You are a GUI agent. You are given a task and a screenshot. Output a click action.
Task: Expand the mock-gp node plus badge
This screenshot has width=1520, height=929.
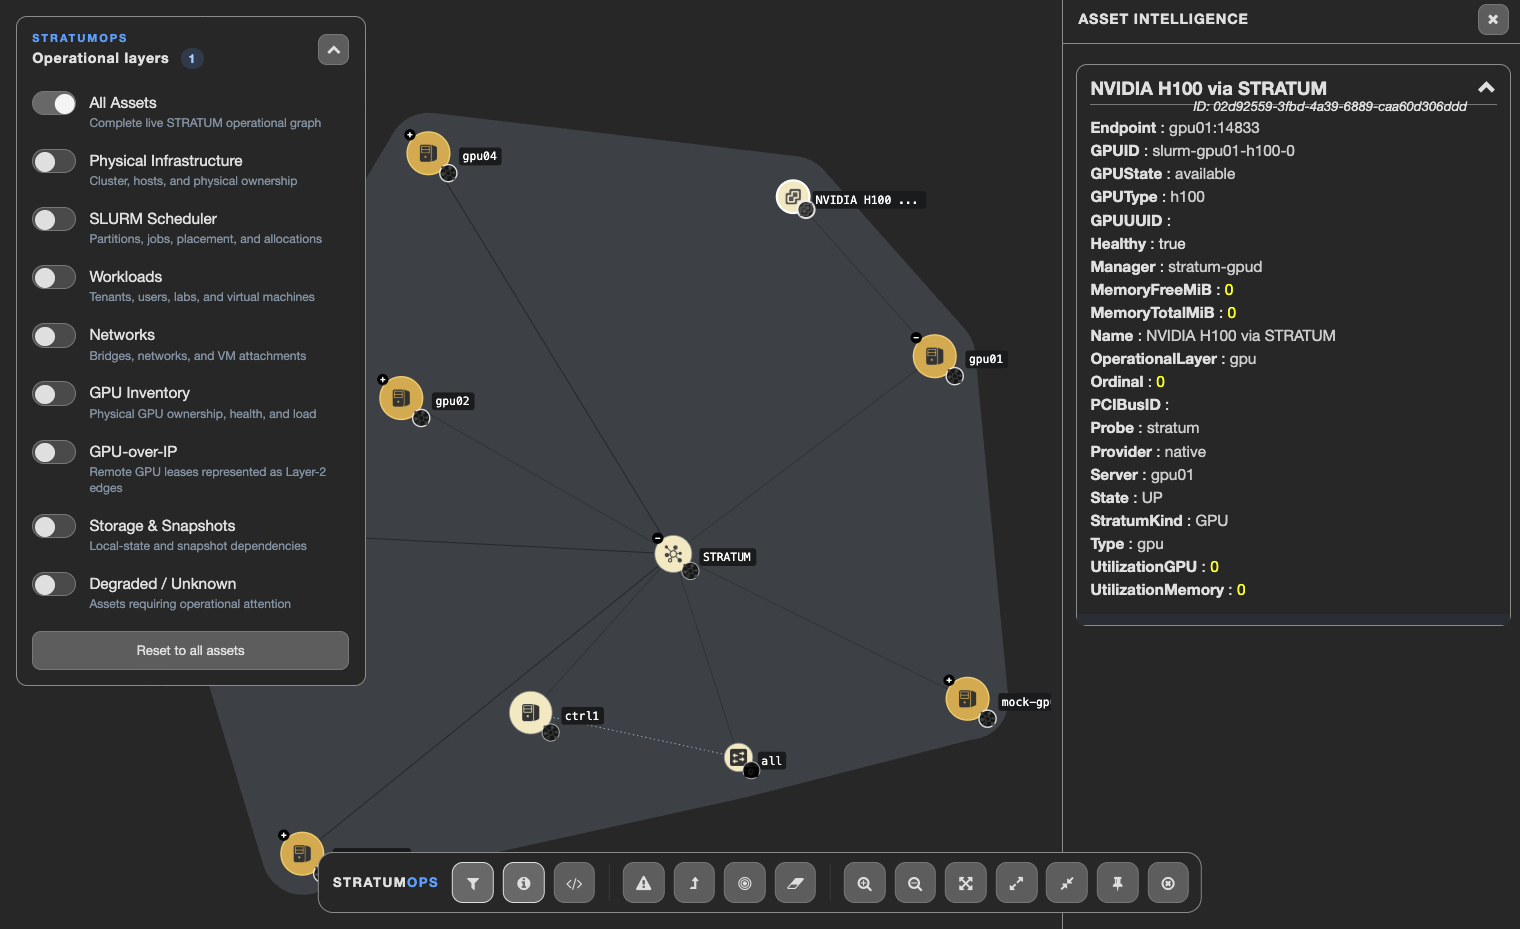[x=949, y=680]
